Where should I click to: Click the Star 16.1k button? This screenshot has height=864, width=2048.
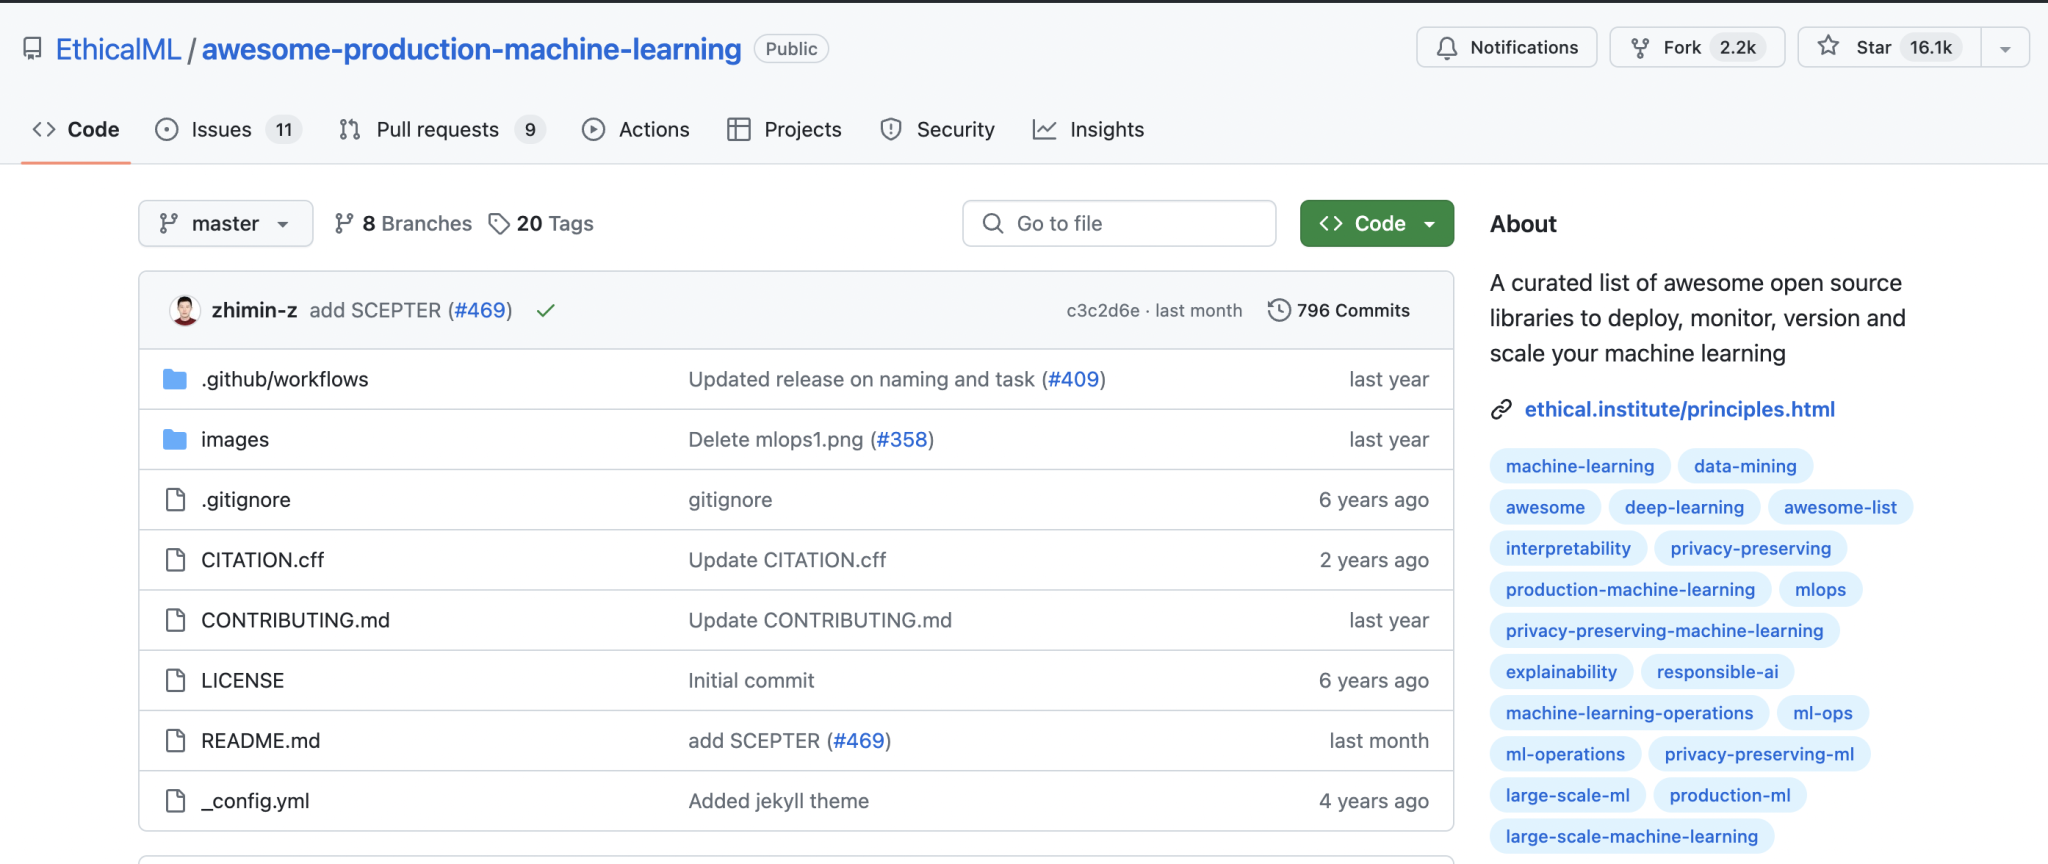(x=1890, y=47)
